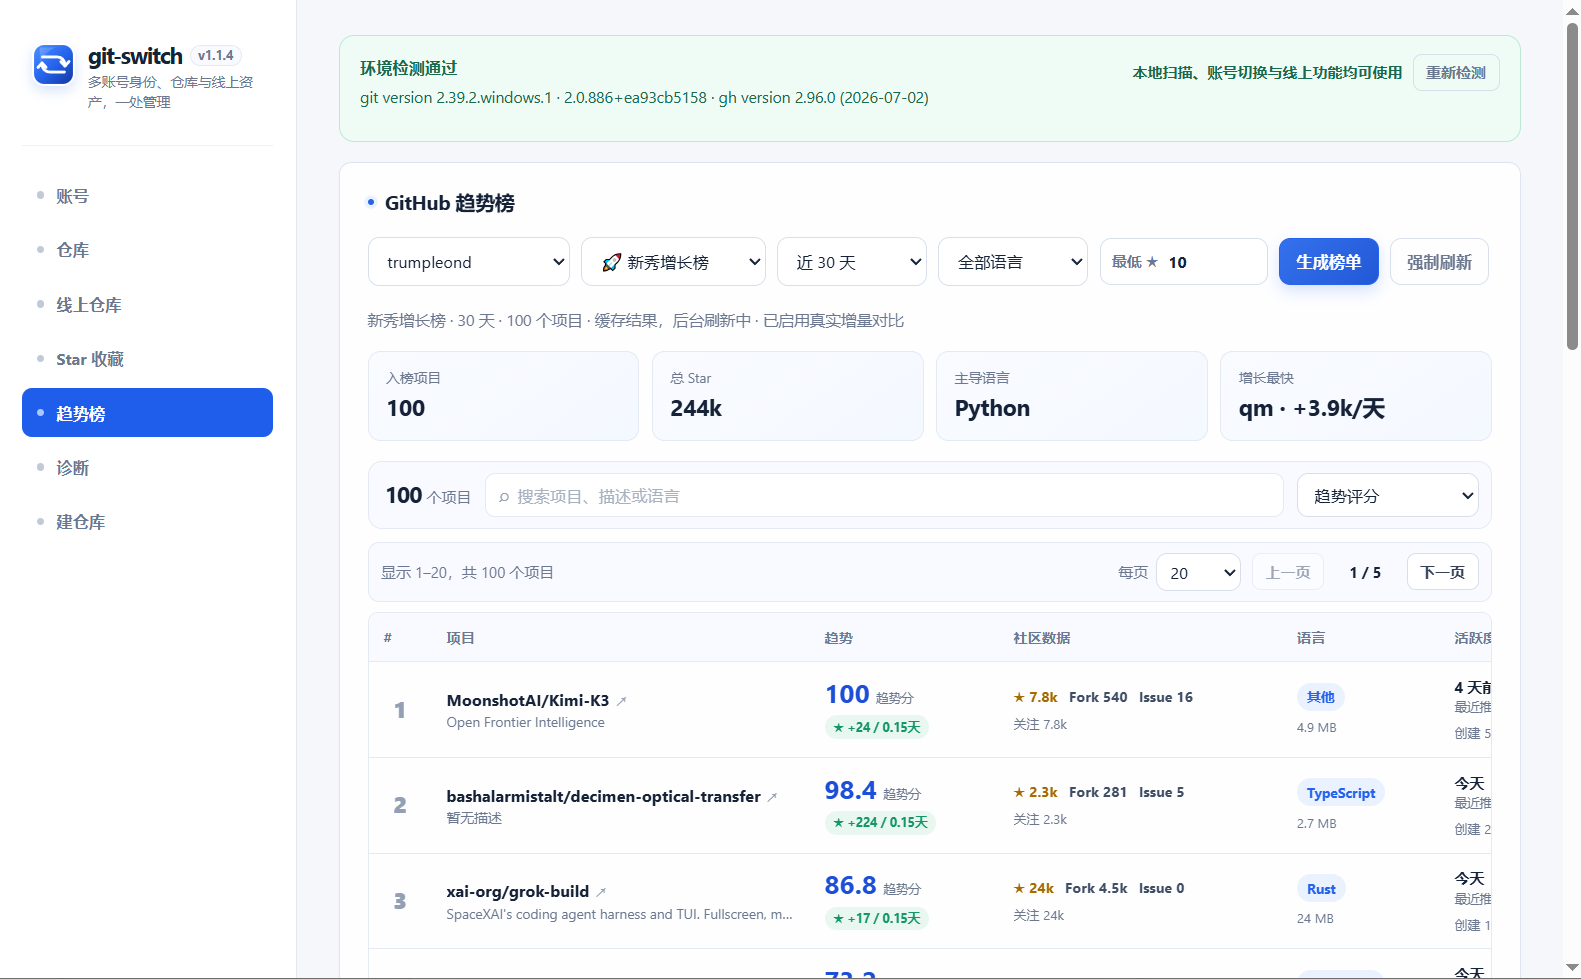This screenshot has height=979, width=1581.
Task: Click the GitHub 趋势榜 heading
Action: pos(450,203)
